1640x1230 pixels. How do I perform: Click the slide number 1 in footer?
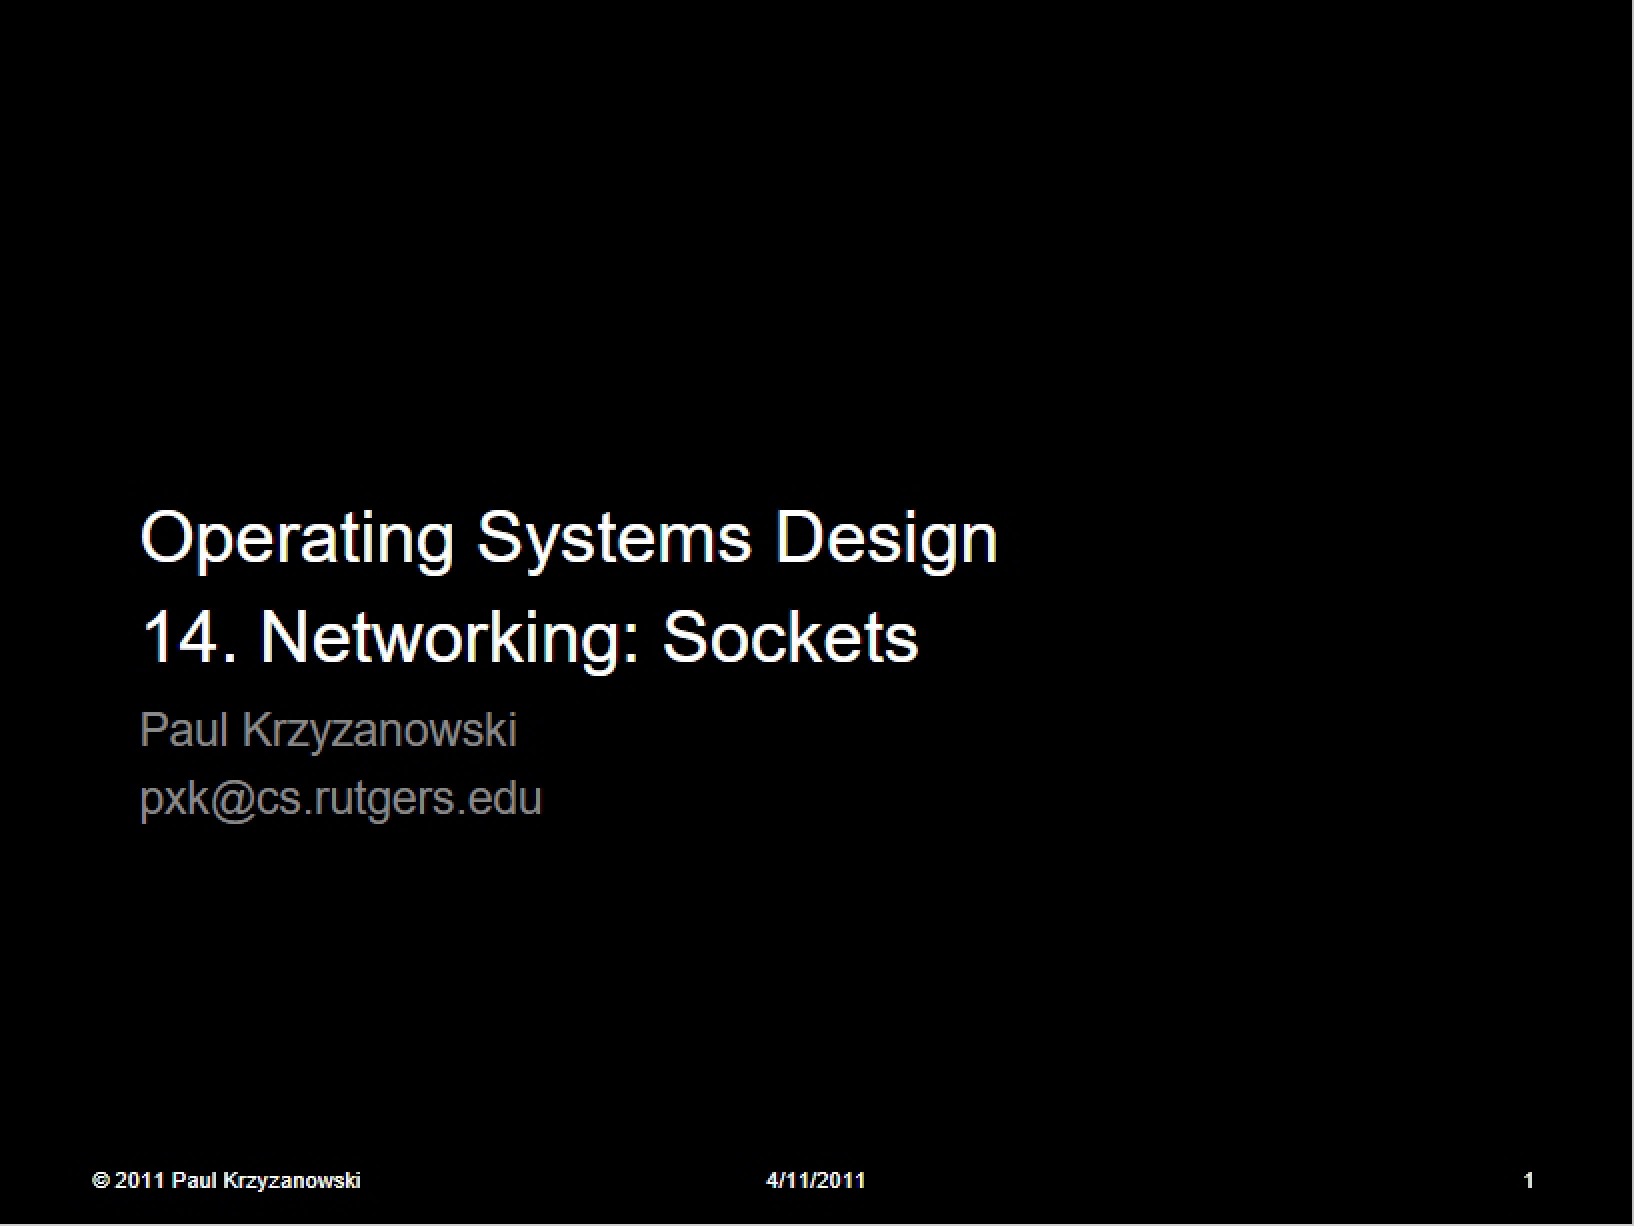click(1527, 1181)
